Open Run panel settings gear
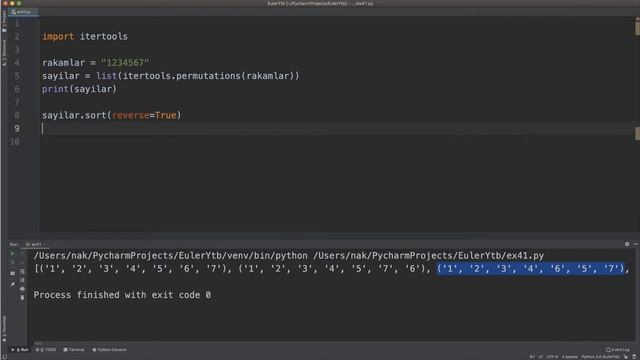 pyautogui.click(x=627, y=244)
